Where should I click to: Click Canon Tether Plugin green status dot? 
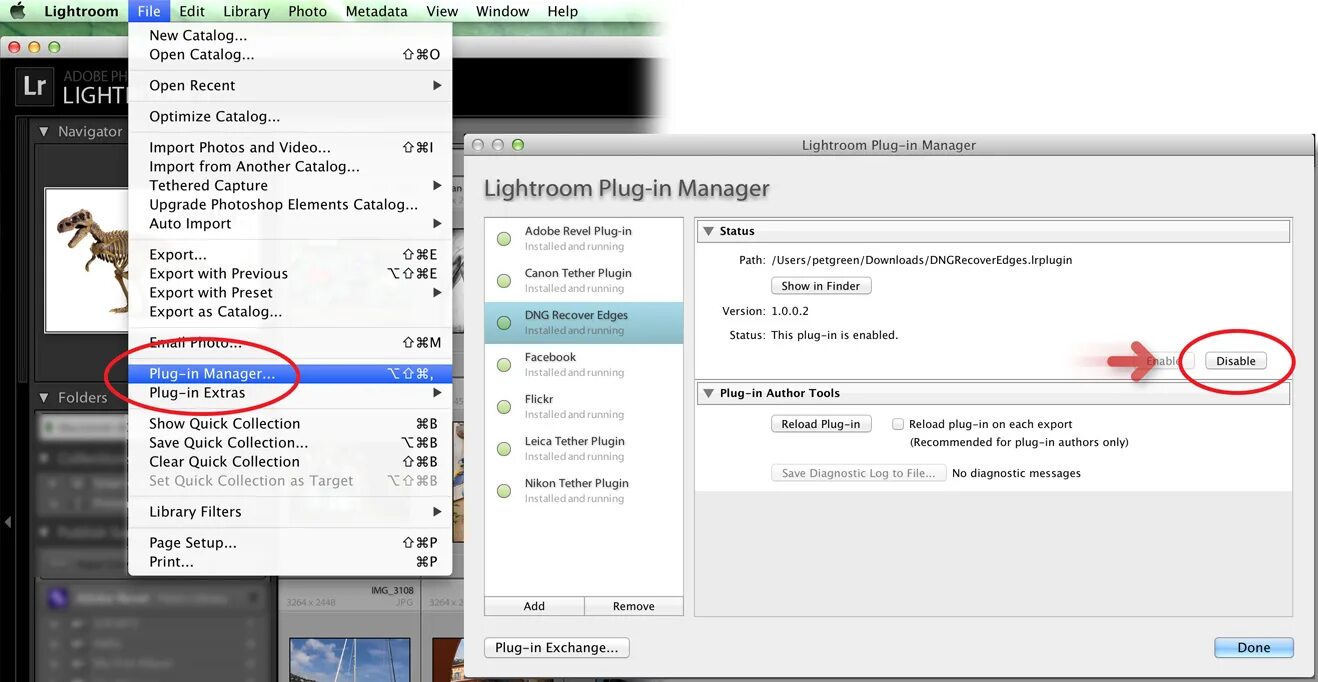(504, 281)
